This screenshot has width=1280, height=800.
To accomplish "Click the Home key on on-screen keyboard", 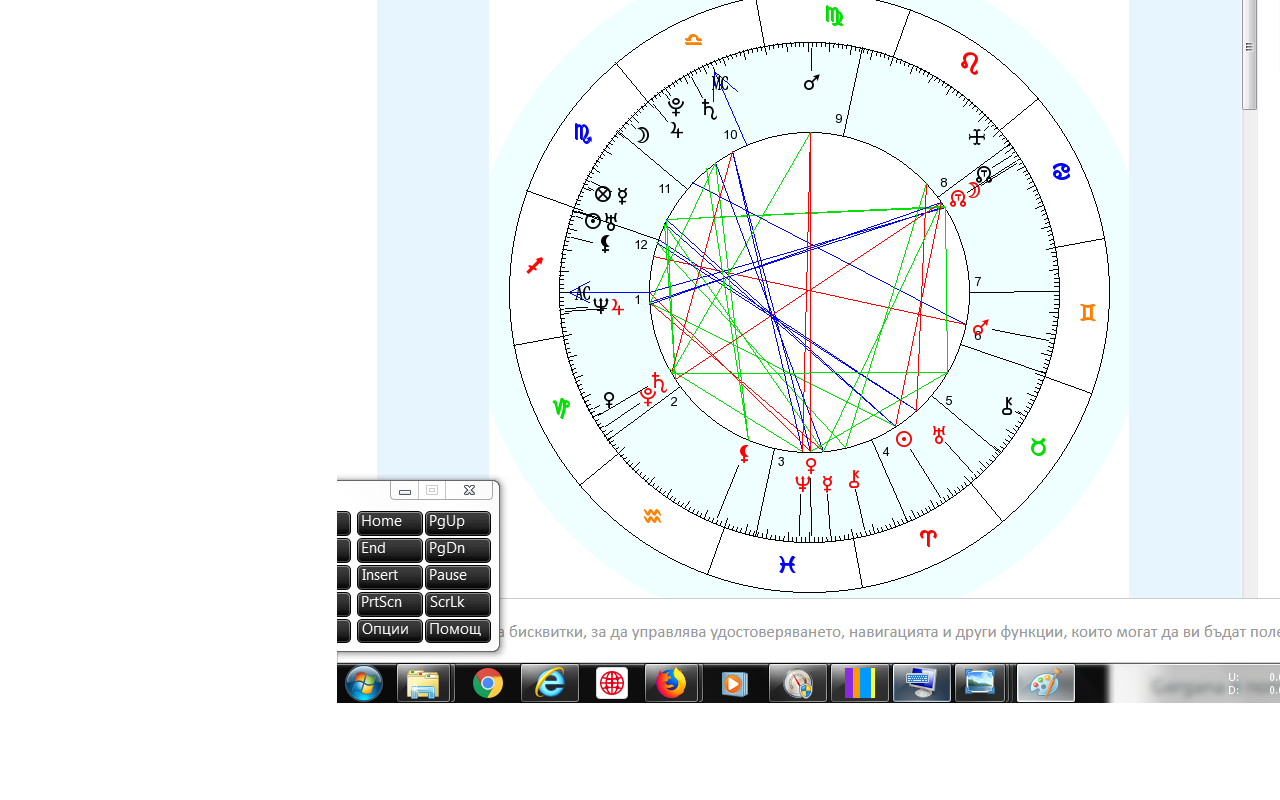I will [389, 523].
